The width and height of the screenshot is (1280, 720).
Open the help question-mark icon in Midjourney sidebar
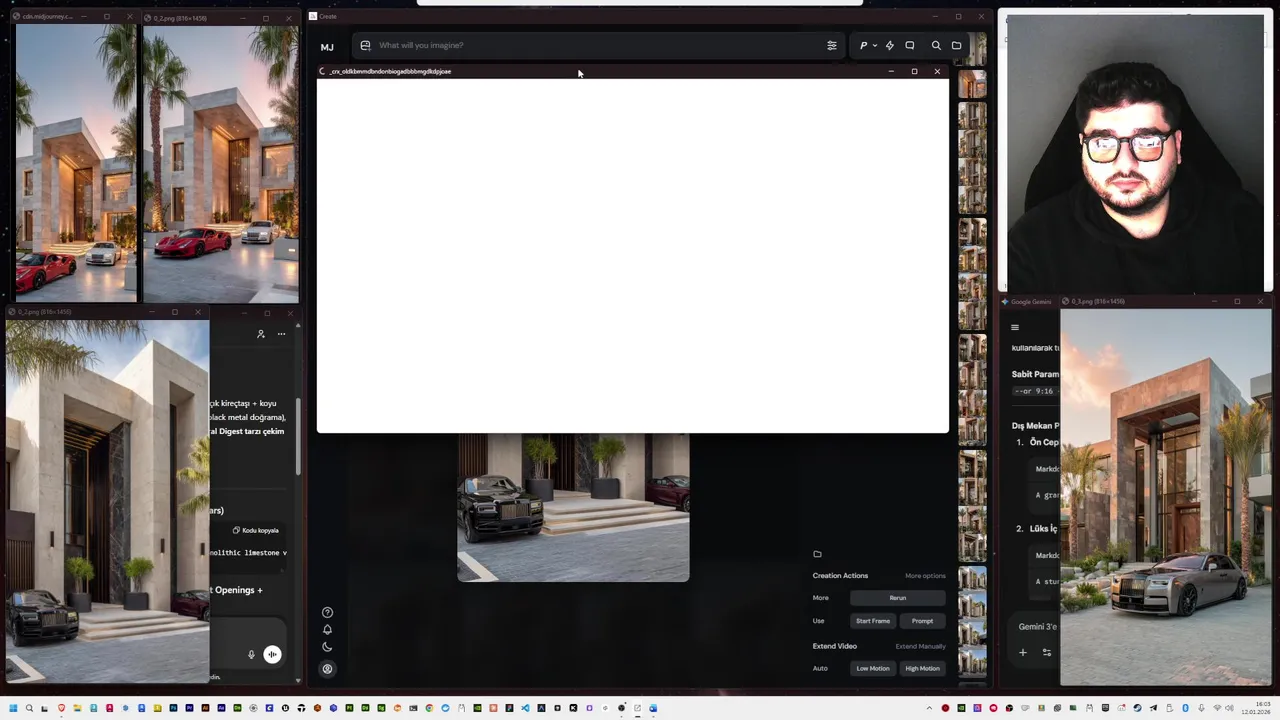(327, 612)
